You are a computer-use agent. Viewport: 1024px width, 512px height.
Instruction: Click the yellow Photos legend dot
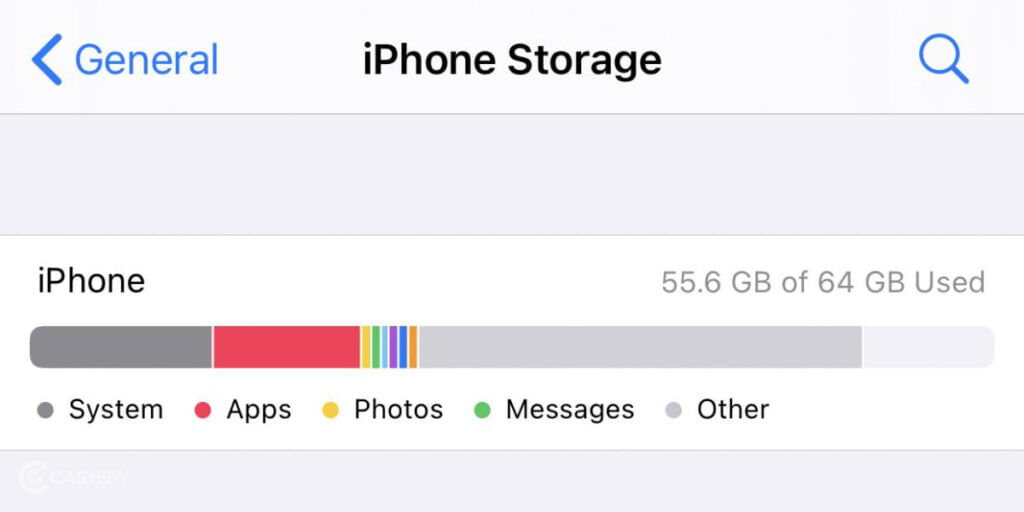pos(331,411)
